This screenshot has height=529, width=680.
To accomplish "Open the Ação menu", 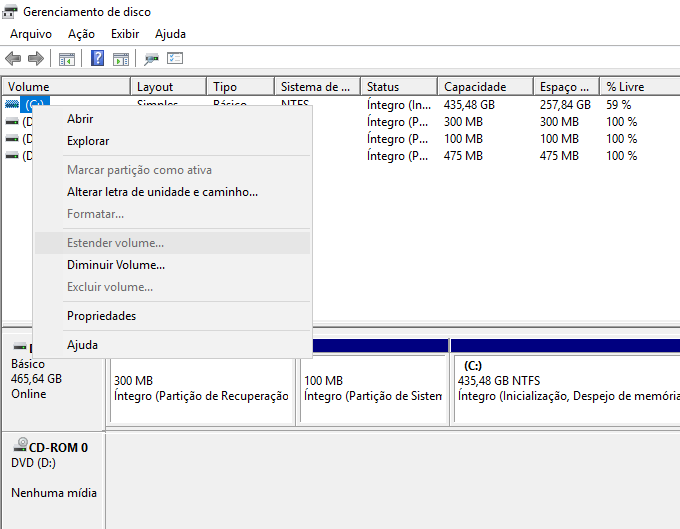I will [81, 34].
